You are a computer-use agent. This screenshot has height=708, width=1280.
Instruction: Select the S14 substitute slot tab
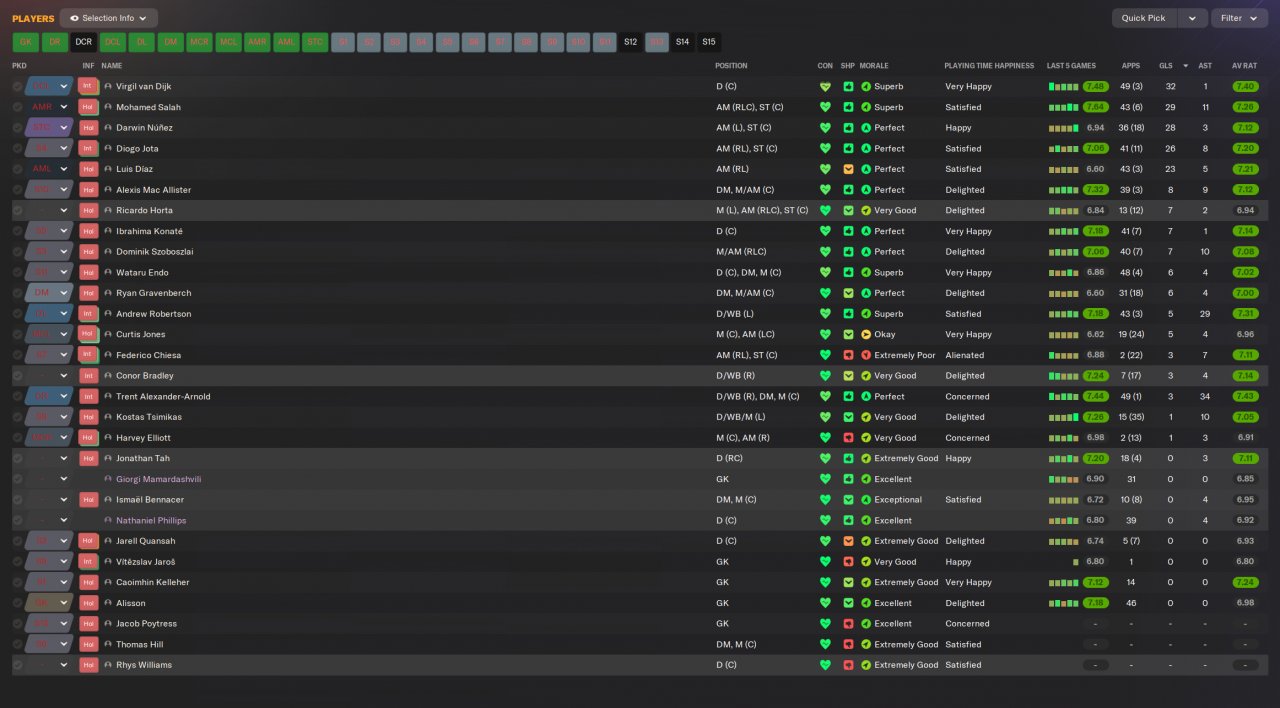click(x=682, y=42)
